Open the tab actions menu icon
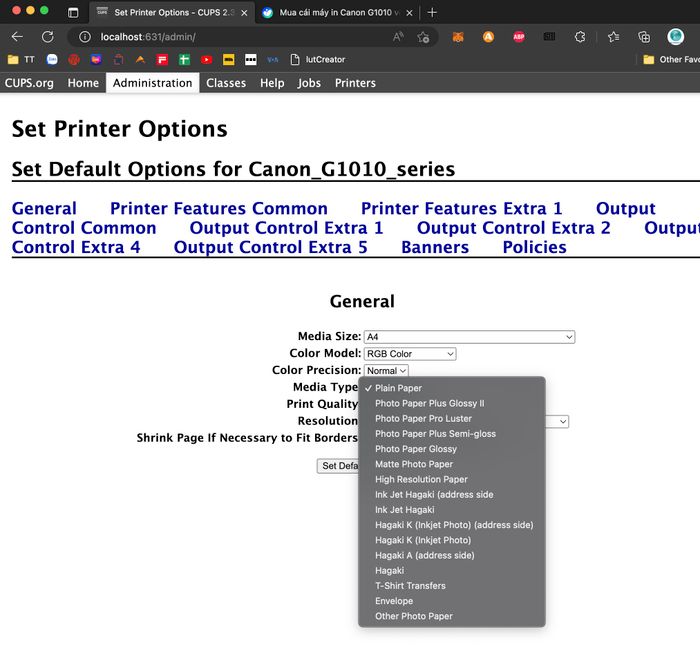The width and height of the screenshot is (700, 654). point(73,12)
